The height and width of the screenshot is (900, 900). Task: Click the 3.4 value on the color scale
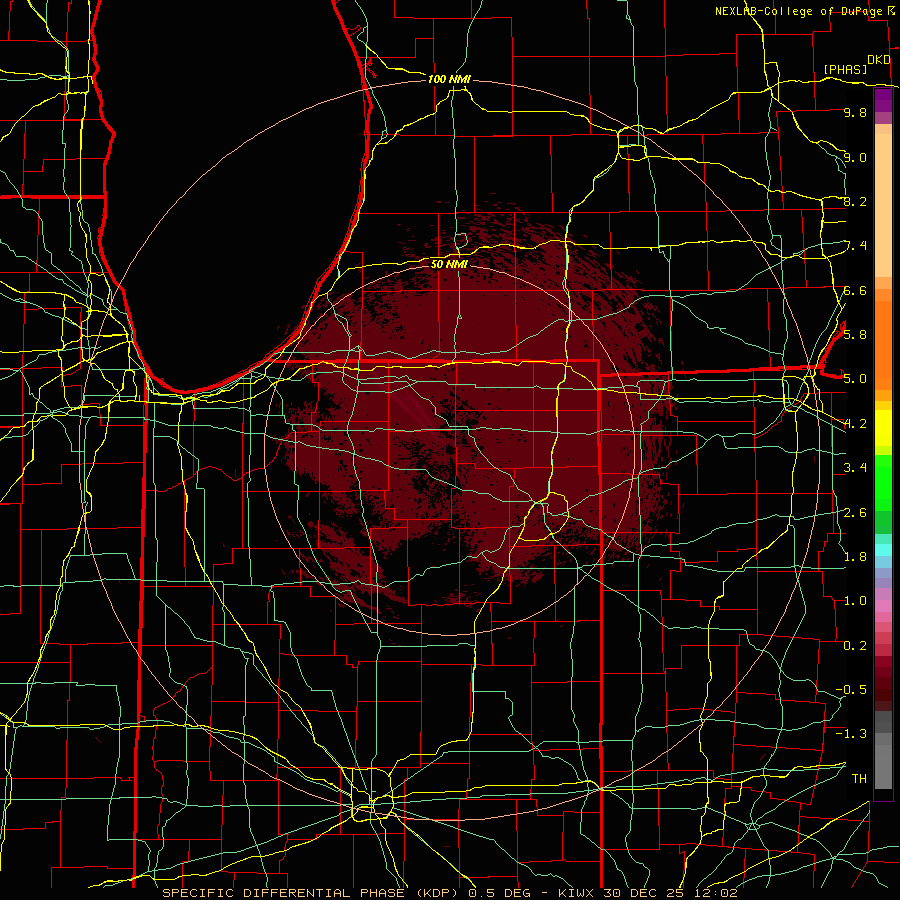pos(855,467)
